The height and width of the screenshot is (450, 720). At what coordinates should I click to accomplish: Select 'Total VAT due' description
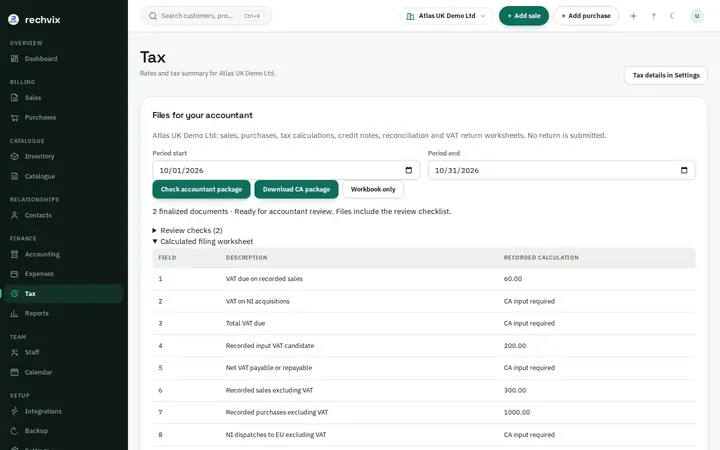[245, 324]
